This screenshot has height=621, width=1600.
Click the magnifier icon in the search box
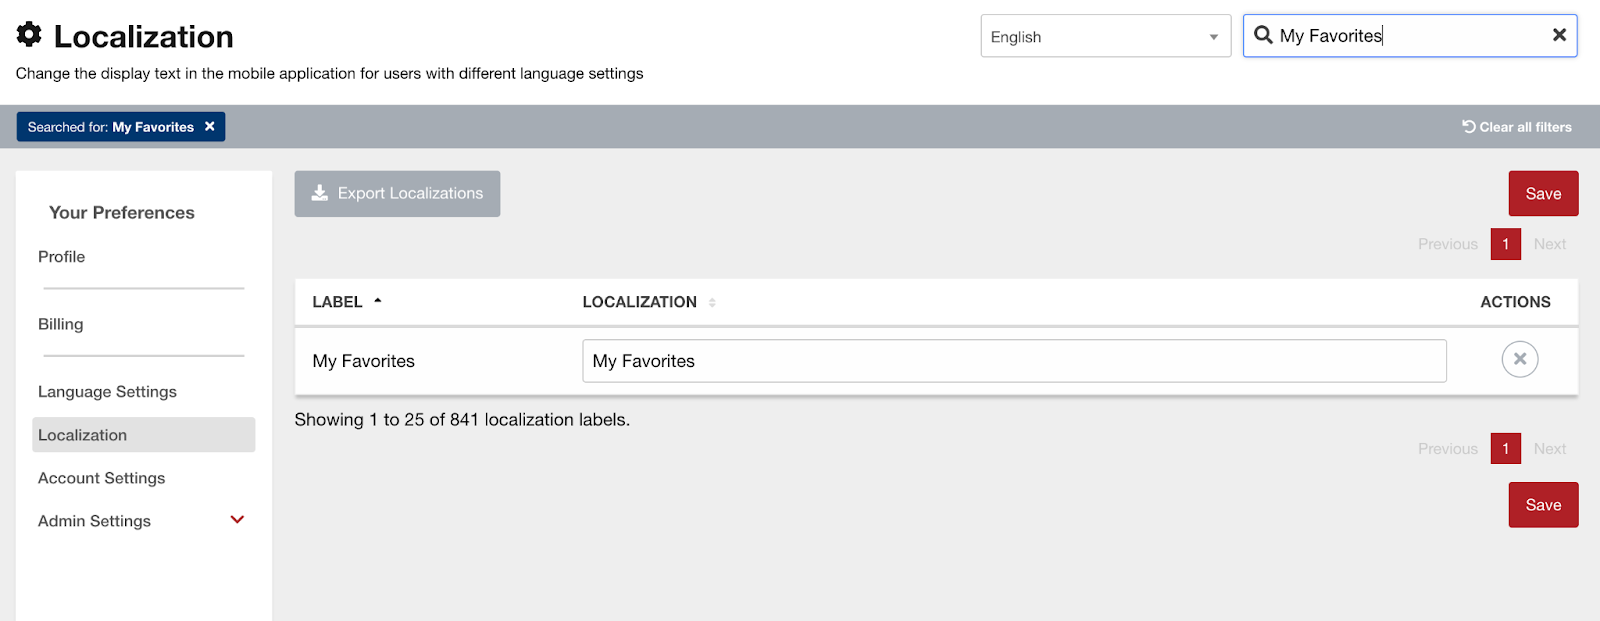1263,36
